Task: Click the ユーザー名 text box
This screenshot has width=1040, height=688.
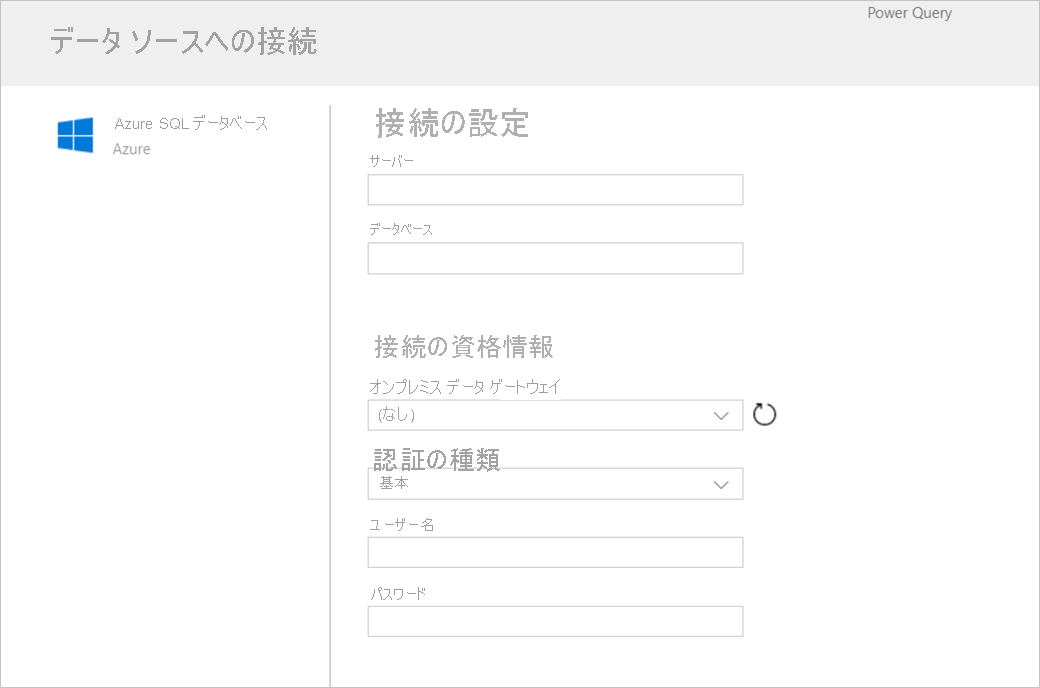Action: pos(555,552)
